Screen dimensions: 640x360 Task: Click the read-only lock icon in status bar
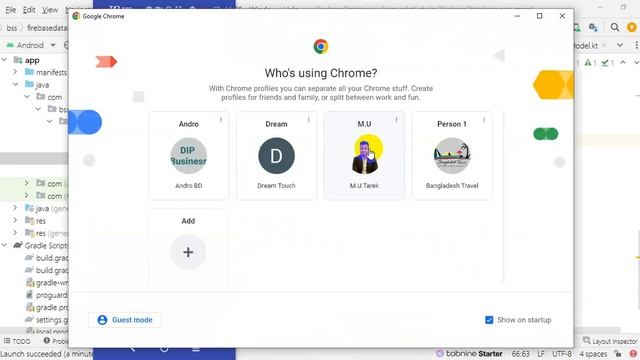[618, 354]
